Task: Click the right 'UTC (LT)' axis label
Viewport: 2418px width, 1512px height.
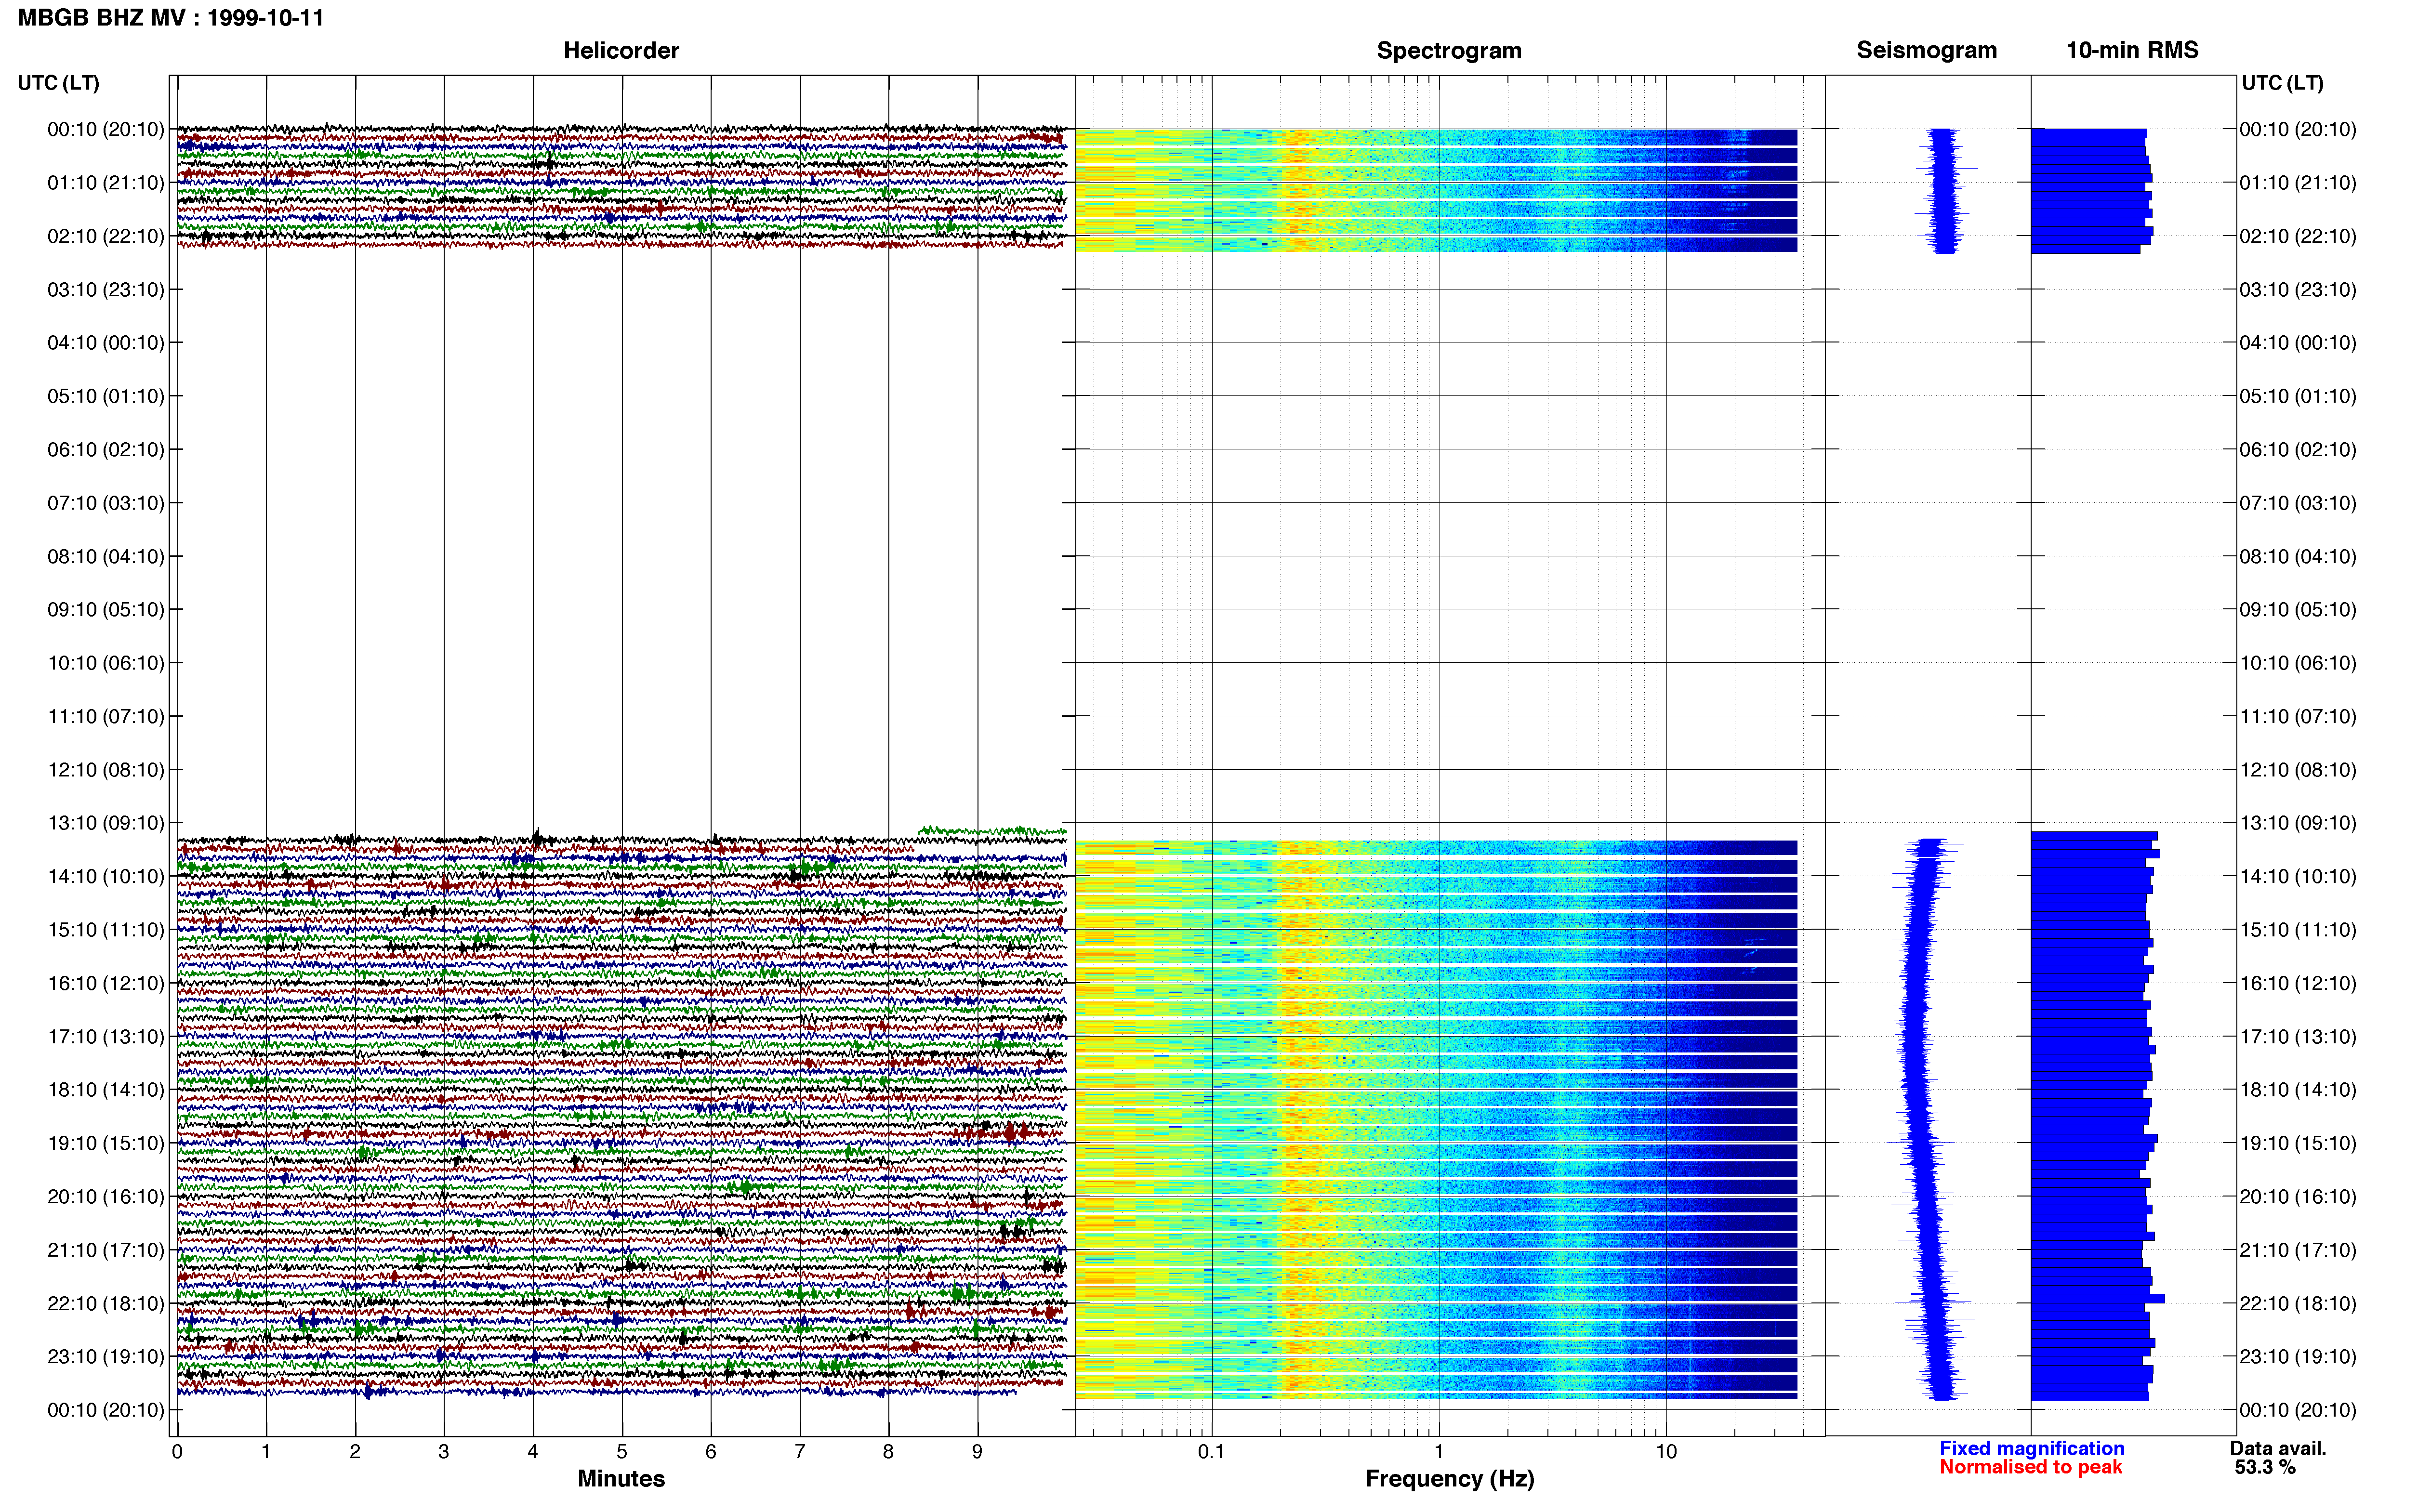Action: pyautogui.click(x=2282, y=83)
